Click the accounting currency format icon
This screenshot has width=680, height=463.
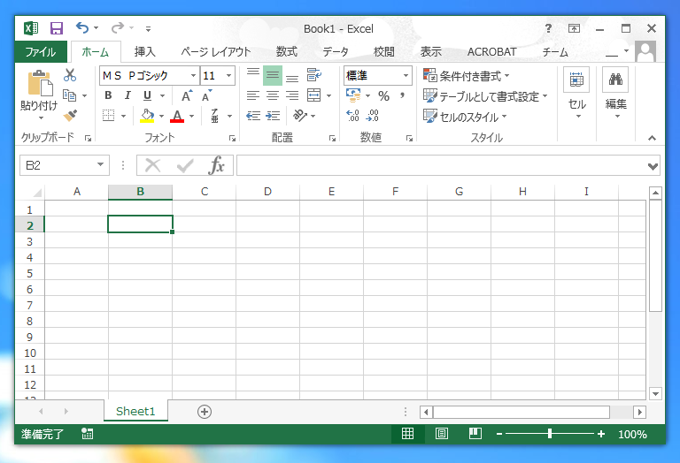[x=353, y=95]
